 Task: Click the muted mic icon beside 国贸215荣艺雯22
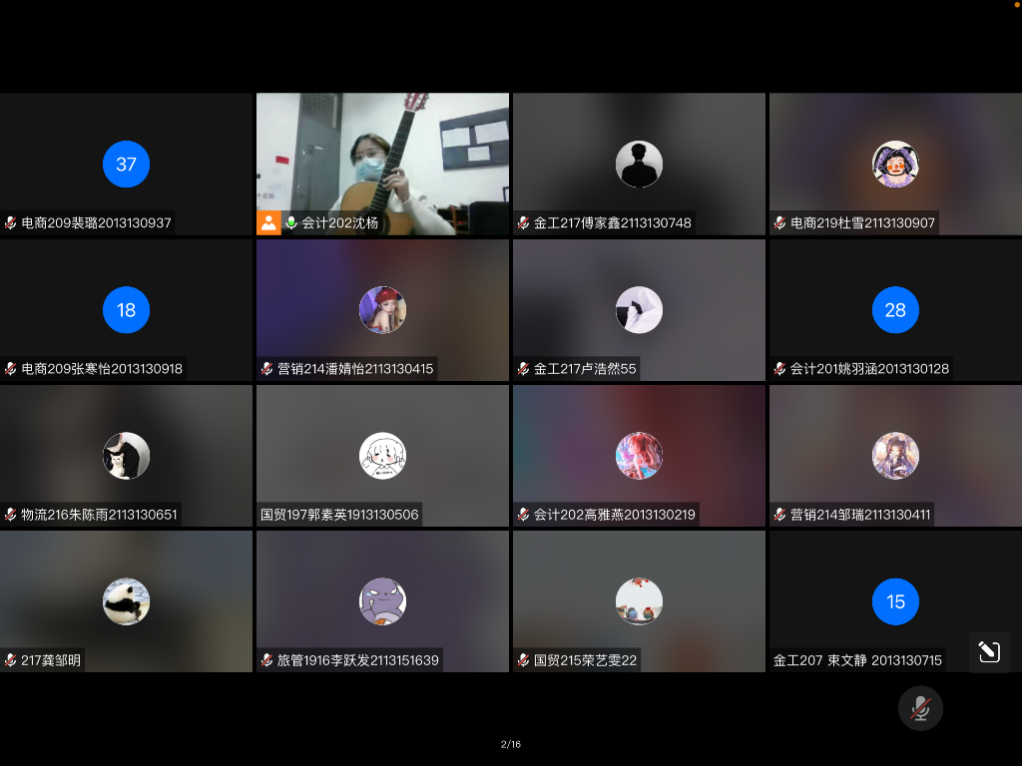click(523, 660)
